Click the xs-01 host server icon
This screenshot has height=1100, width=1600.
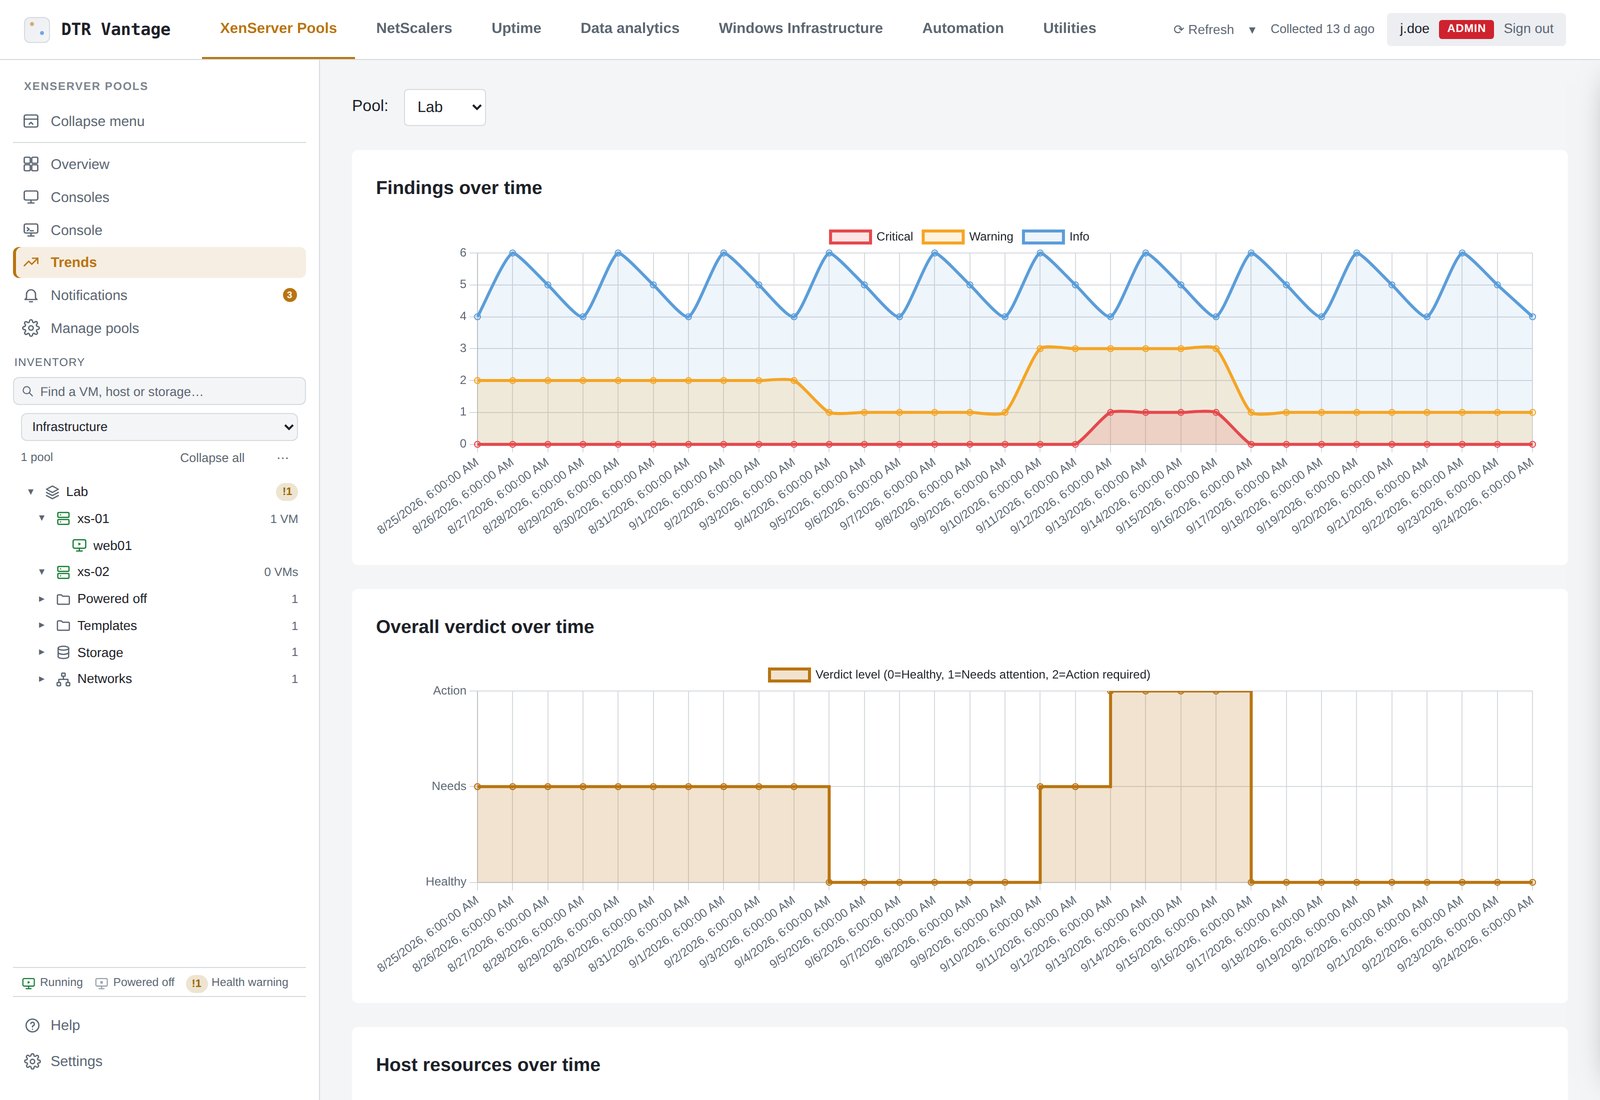coord(63,519)
